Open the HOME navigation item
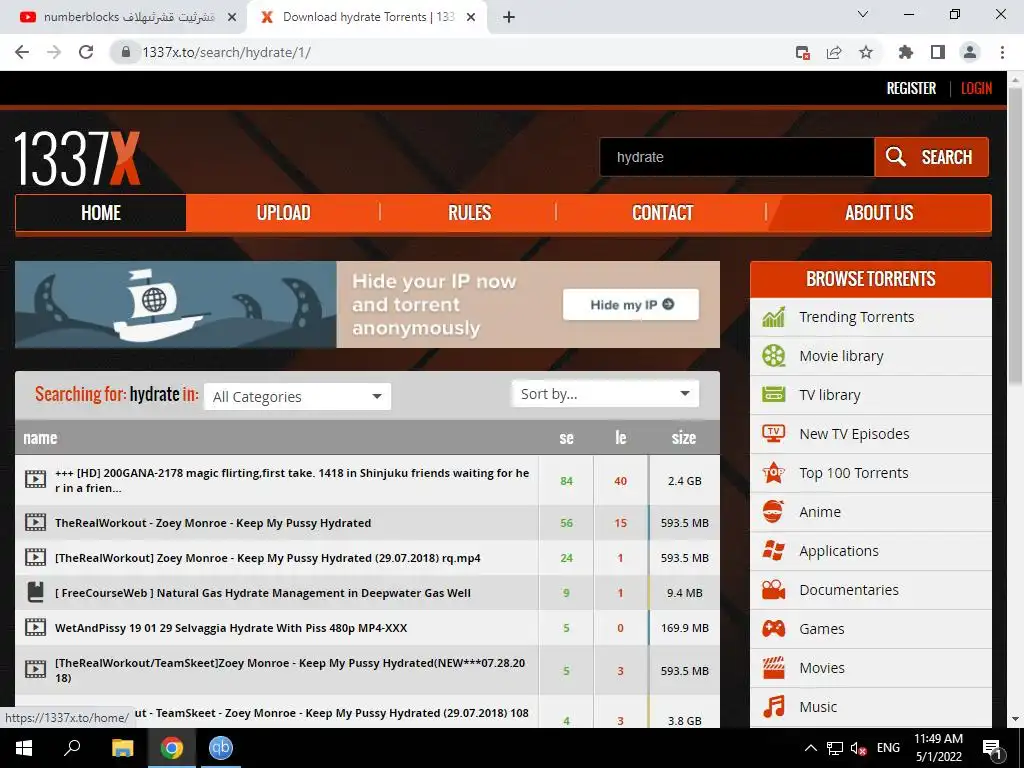This screenshot has height=768, width=1024. click(101, 213)
